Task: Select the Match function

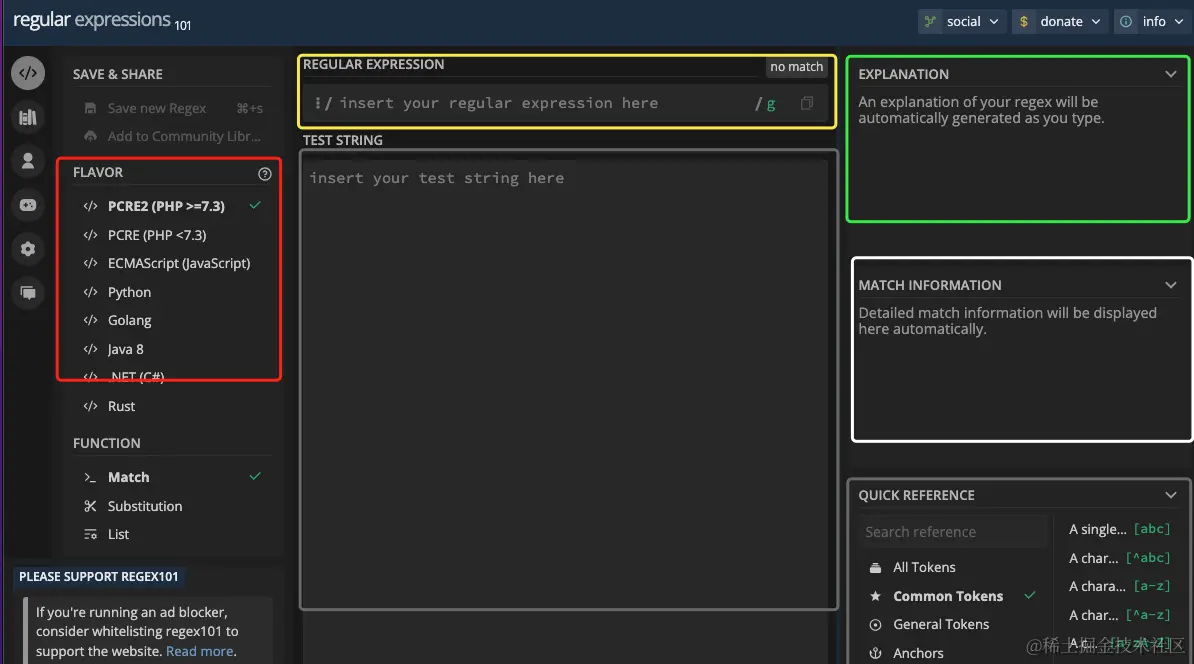Action: pyautogui.click(x=173, y=477)
